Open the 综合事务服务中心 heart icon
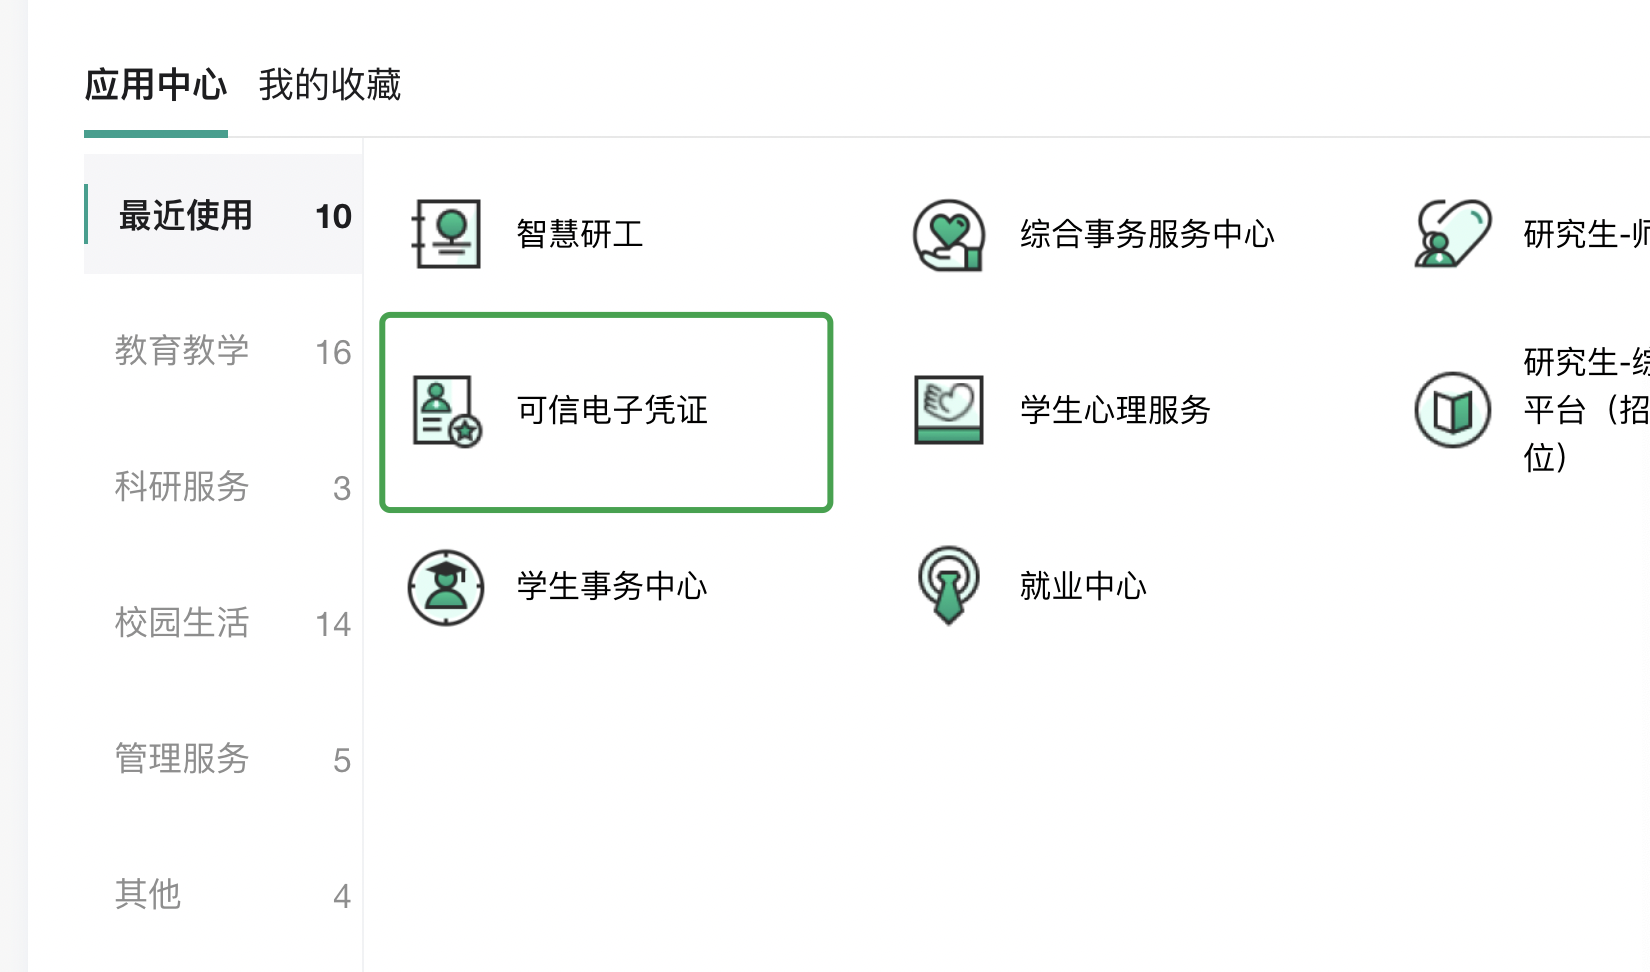 click(x=948, y=234)
